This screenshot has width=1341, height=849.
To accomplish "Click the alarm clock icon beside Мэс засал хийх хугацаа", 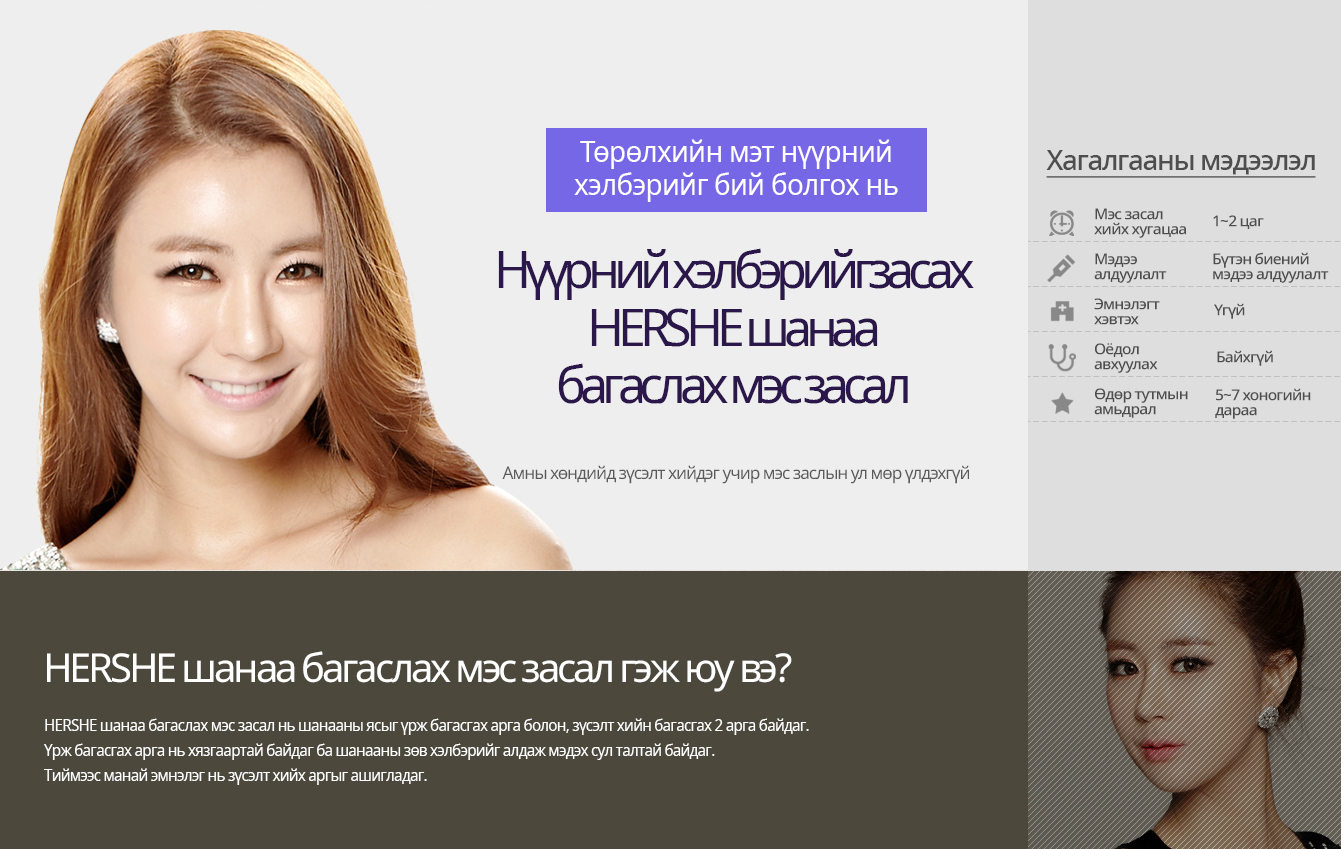I will coord(1062,222).
